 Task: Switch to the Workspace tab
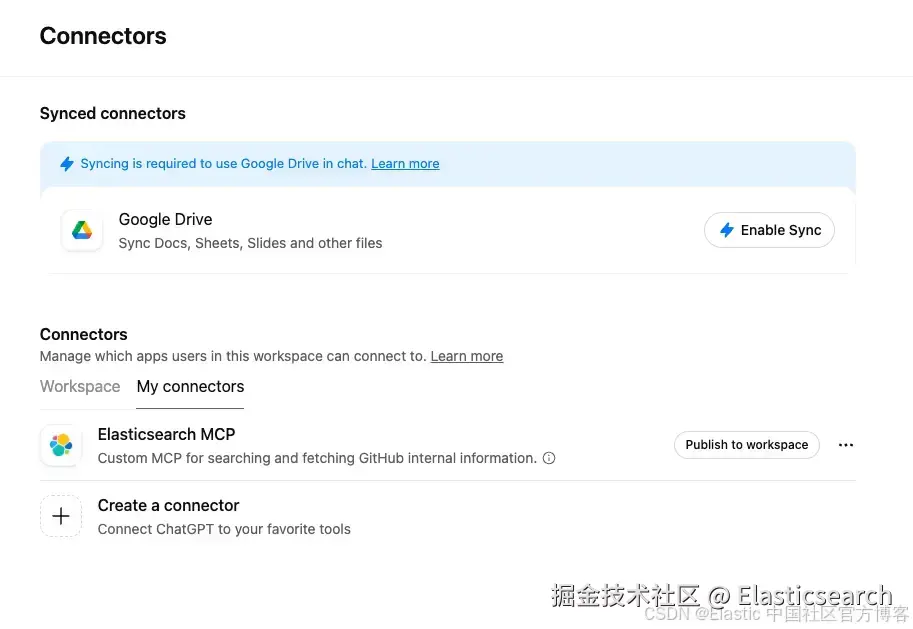80,387
